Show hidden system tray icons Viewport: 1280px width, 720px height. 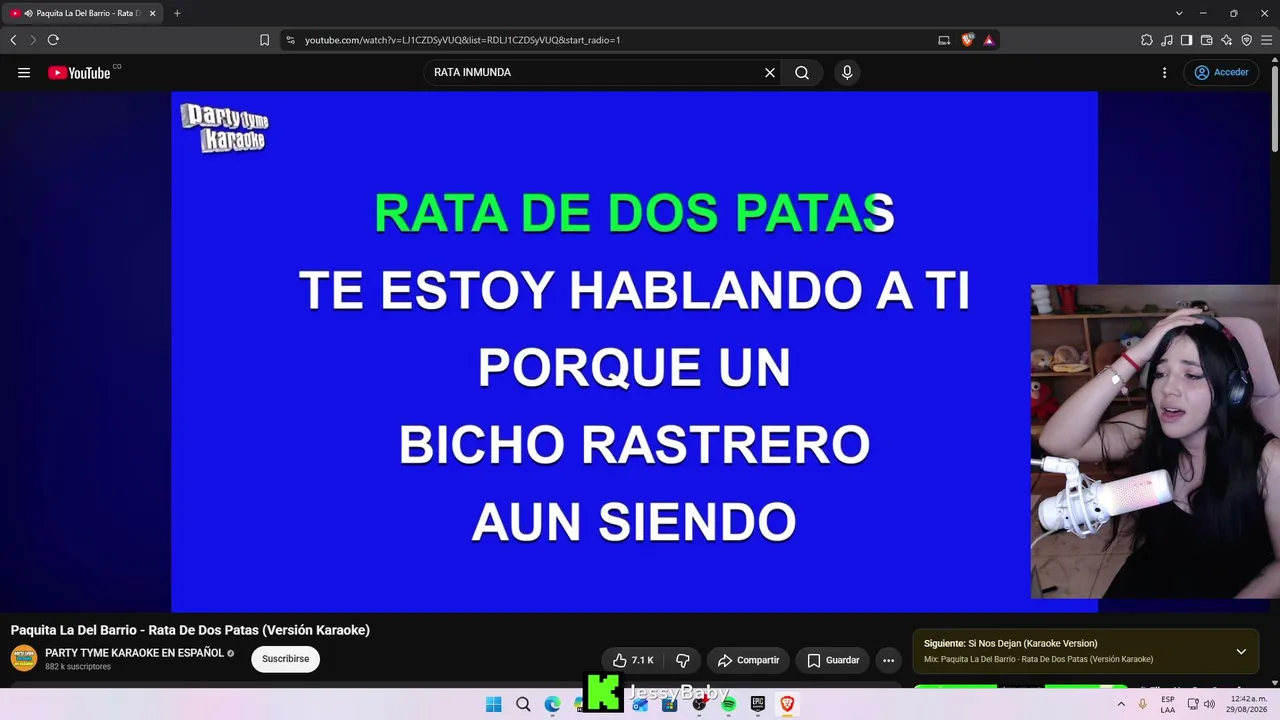1121,704
